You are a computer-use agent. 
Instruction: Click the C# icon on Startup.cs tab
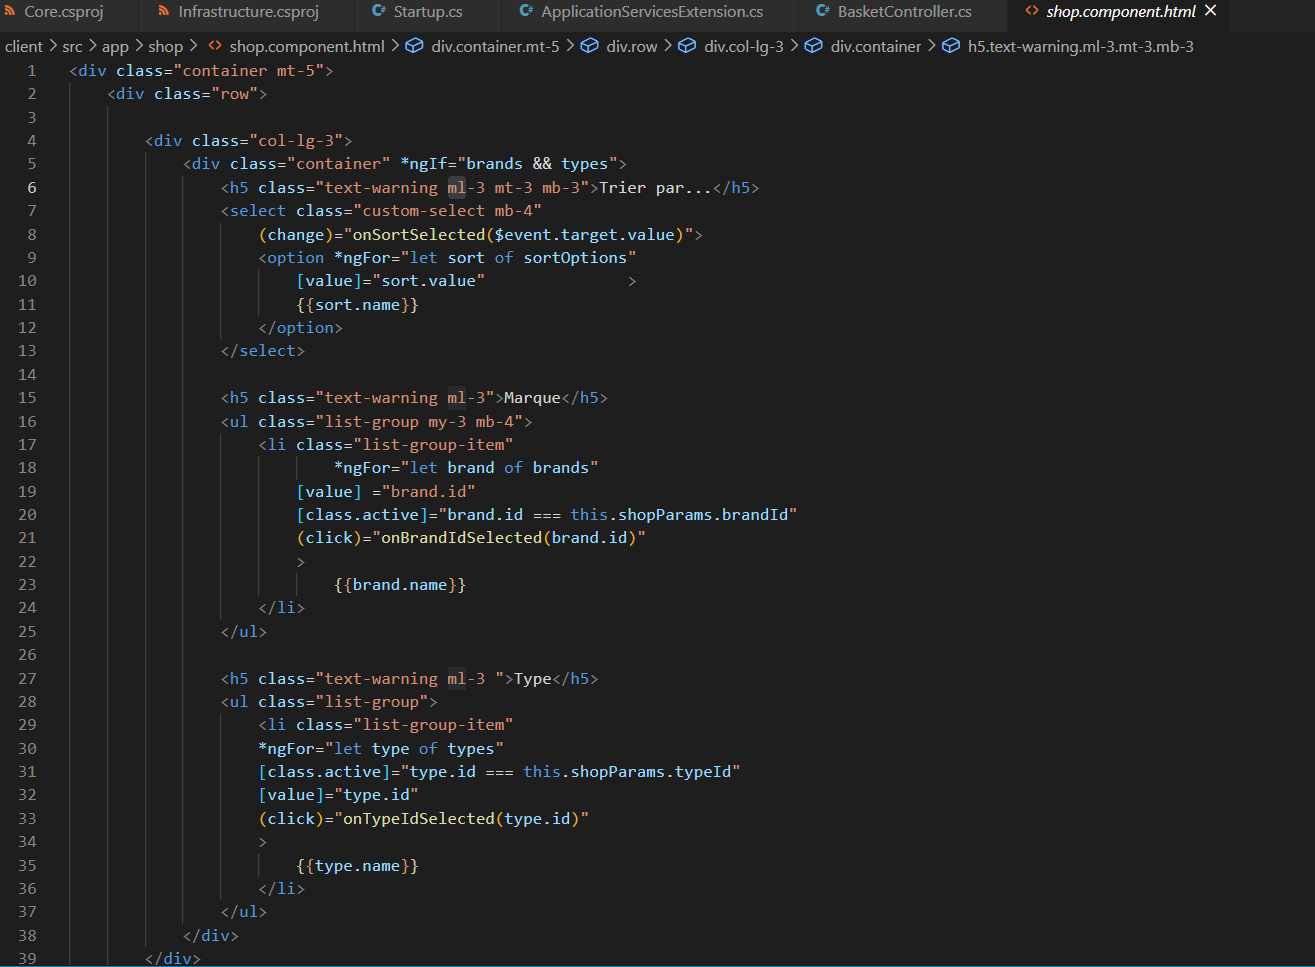coord(379,12)
